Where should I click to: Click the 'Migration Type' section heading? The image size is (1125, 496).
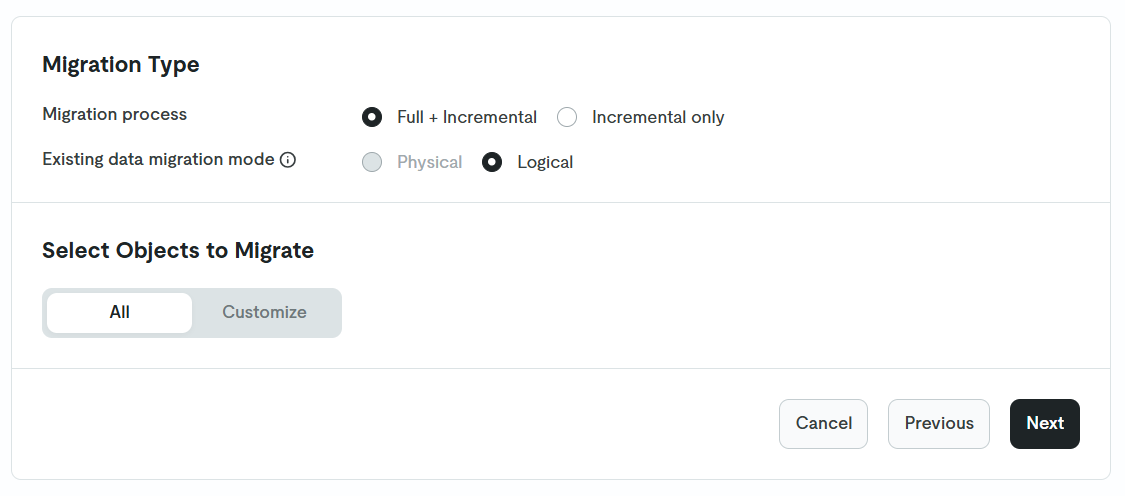121,65
